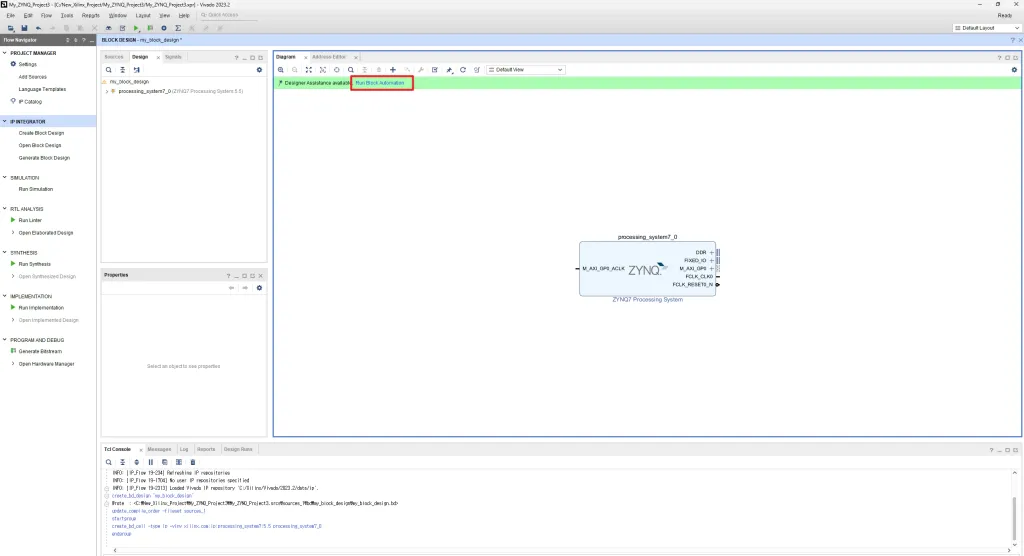Open Design panel settings gear
This screenshot has width=1024, height=556.
[259, 70]
